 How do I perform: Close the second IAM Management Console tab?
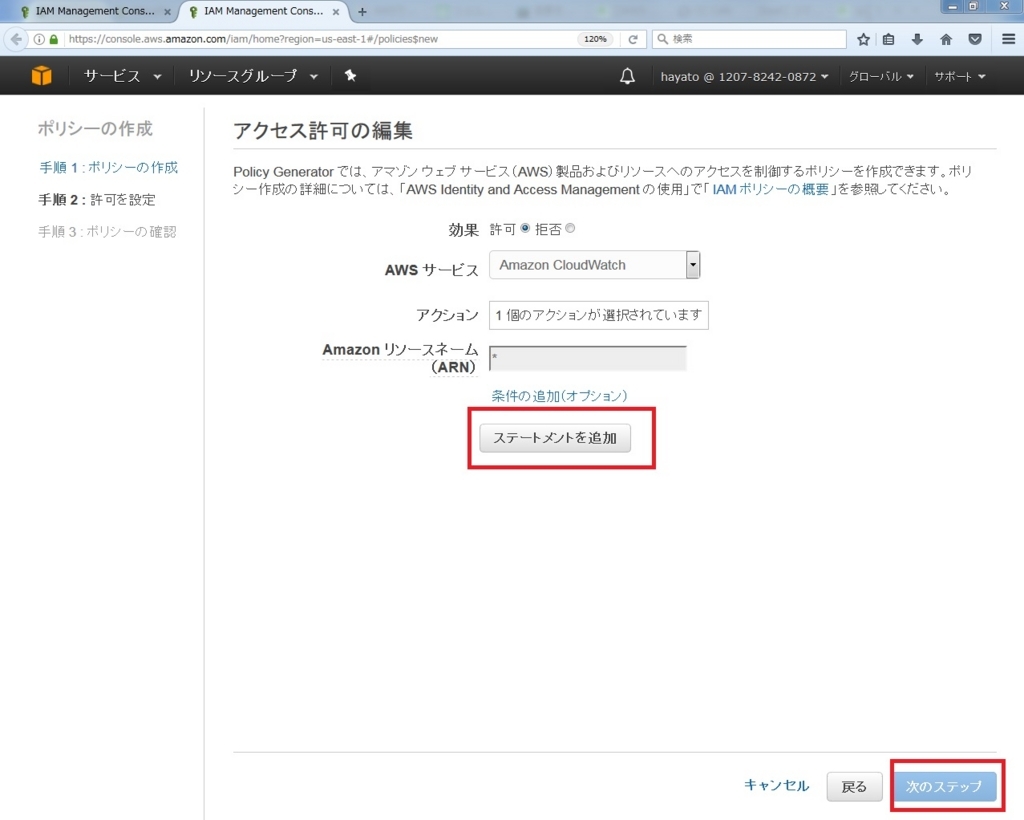pyautogui.click(x=336, y=12)
